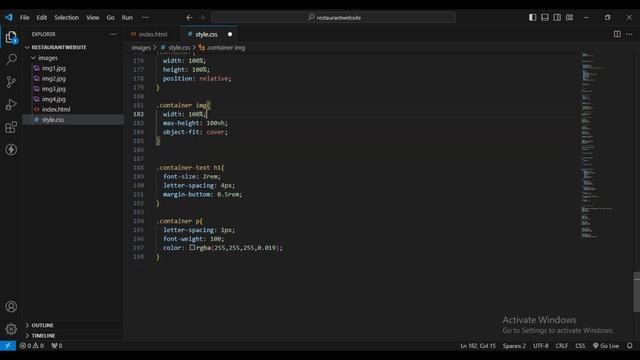This screenshot has height=360, width=640.
Task: Select CSS language mode
Action: pyautogui.click(x=580, y=346)
